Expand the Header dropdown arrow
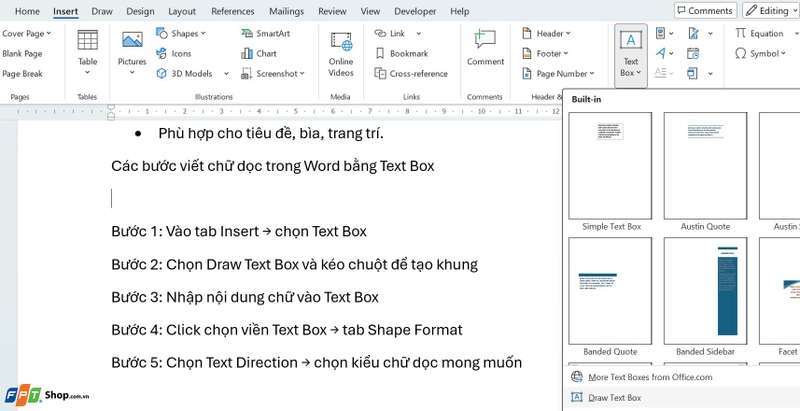The height and width of the screenshot is (411, 800). click(x=568, y=34)
